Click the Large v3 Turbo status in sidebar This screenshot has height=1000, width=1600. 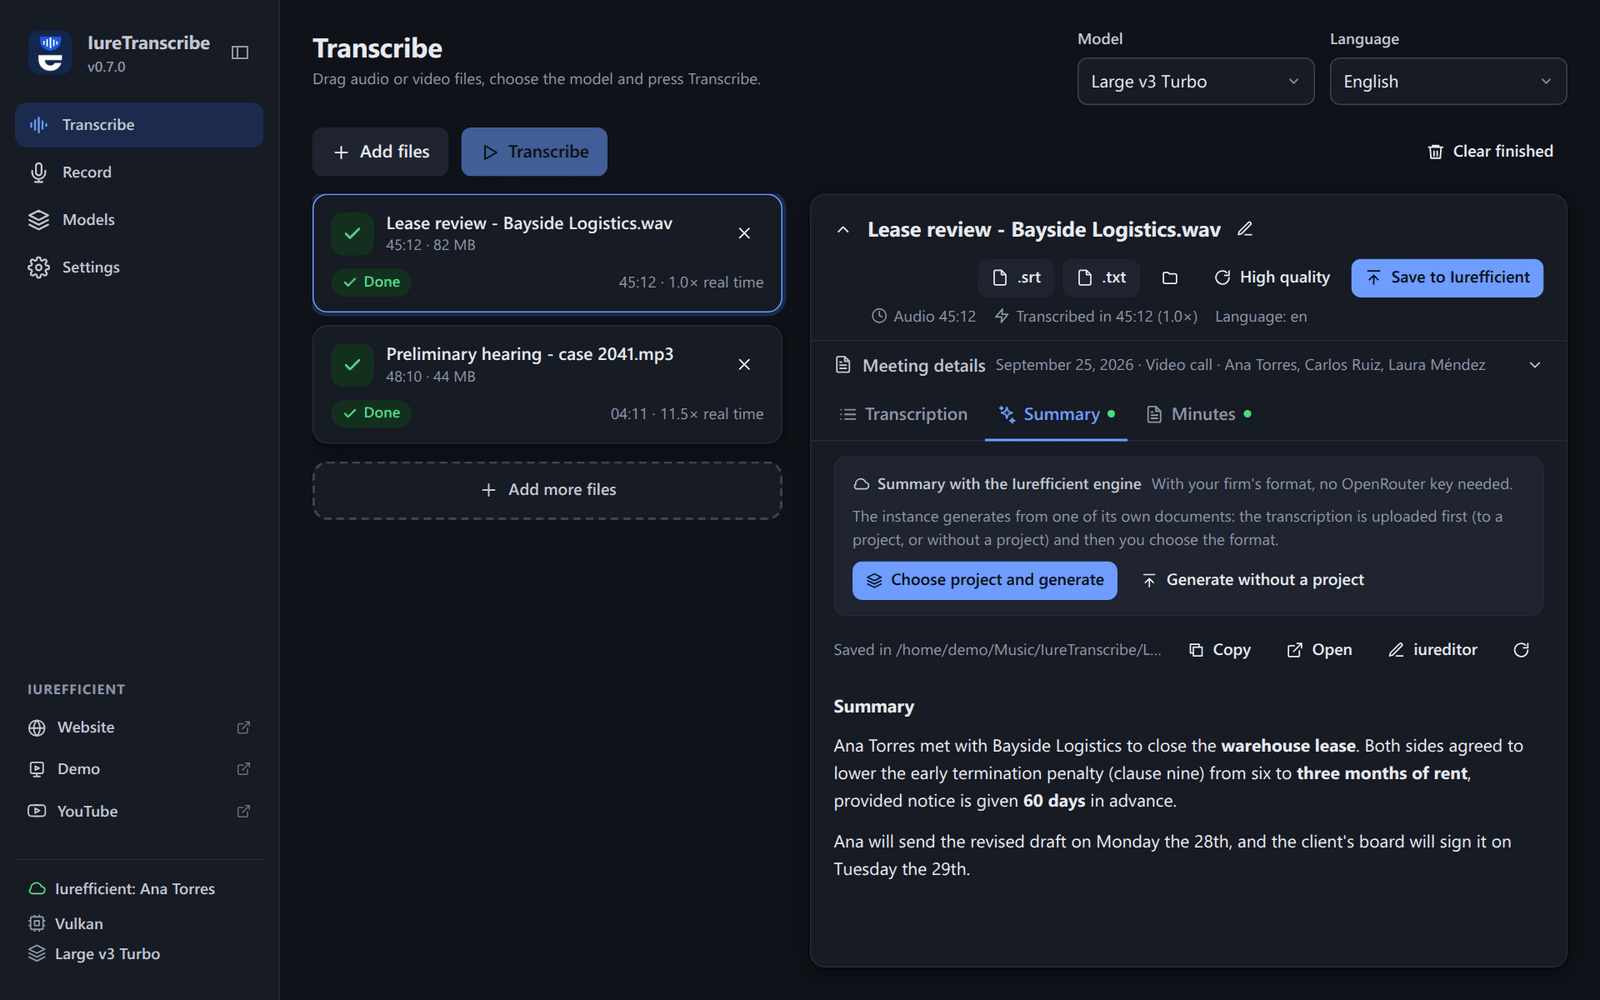click(94, 954)
